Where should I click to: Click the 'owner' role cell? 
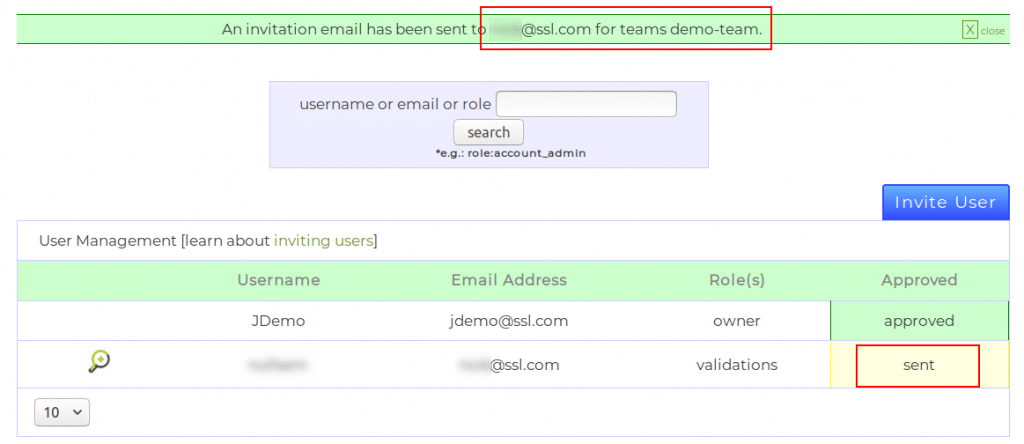click(x=736, y=321)
